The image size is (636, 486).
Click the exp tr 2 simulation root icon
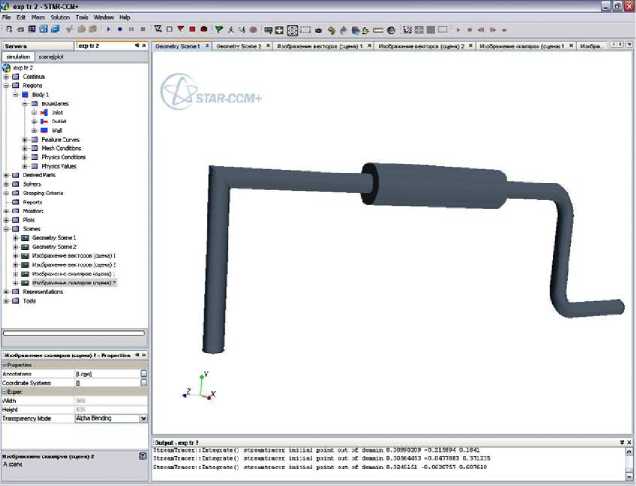pos(6,67)
